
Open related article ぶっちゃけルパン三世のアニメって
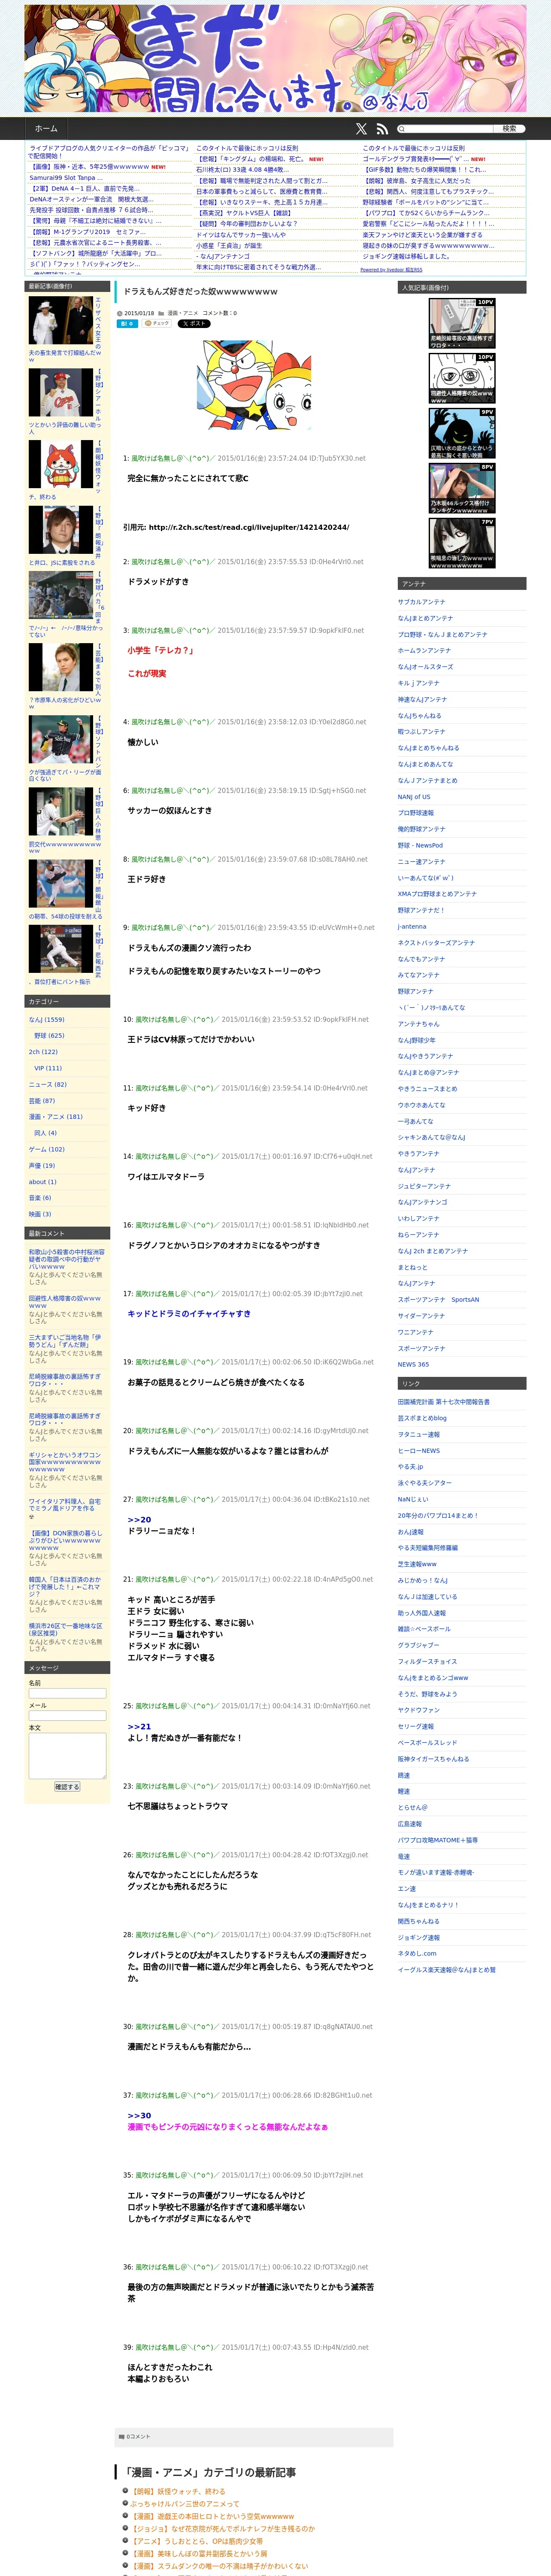185,2504
